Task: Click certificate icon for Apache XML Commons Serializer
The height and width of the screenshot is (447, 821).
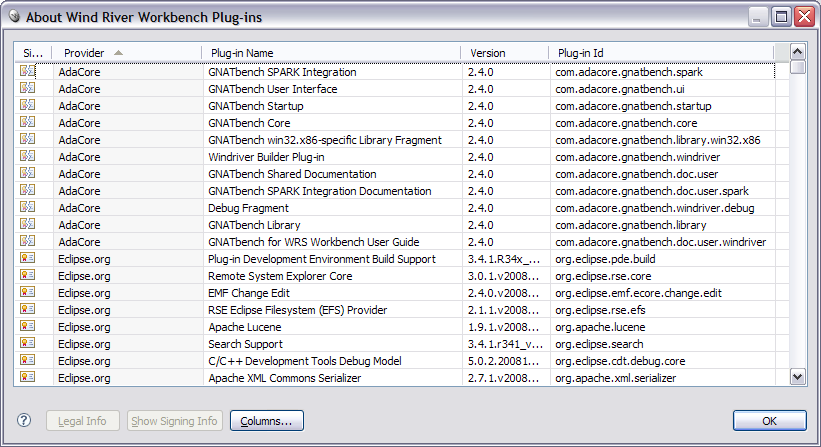Action: coord(28,377)
